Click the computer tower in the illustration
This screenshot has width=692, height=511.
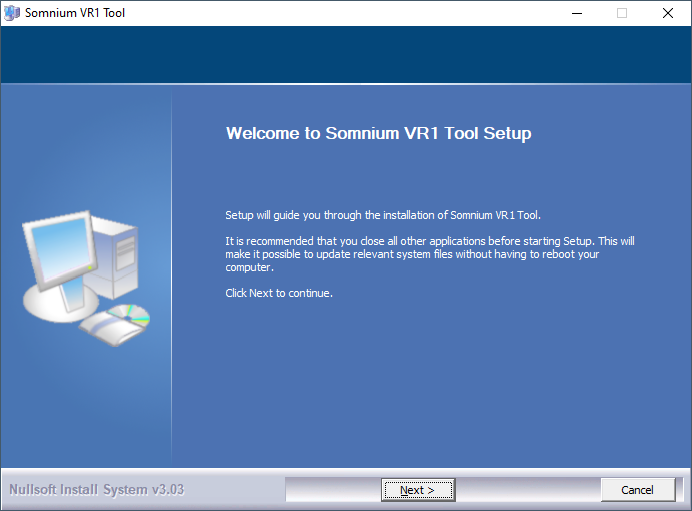[118, 258]
